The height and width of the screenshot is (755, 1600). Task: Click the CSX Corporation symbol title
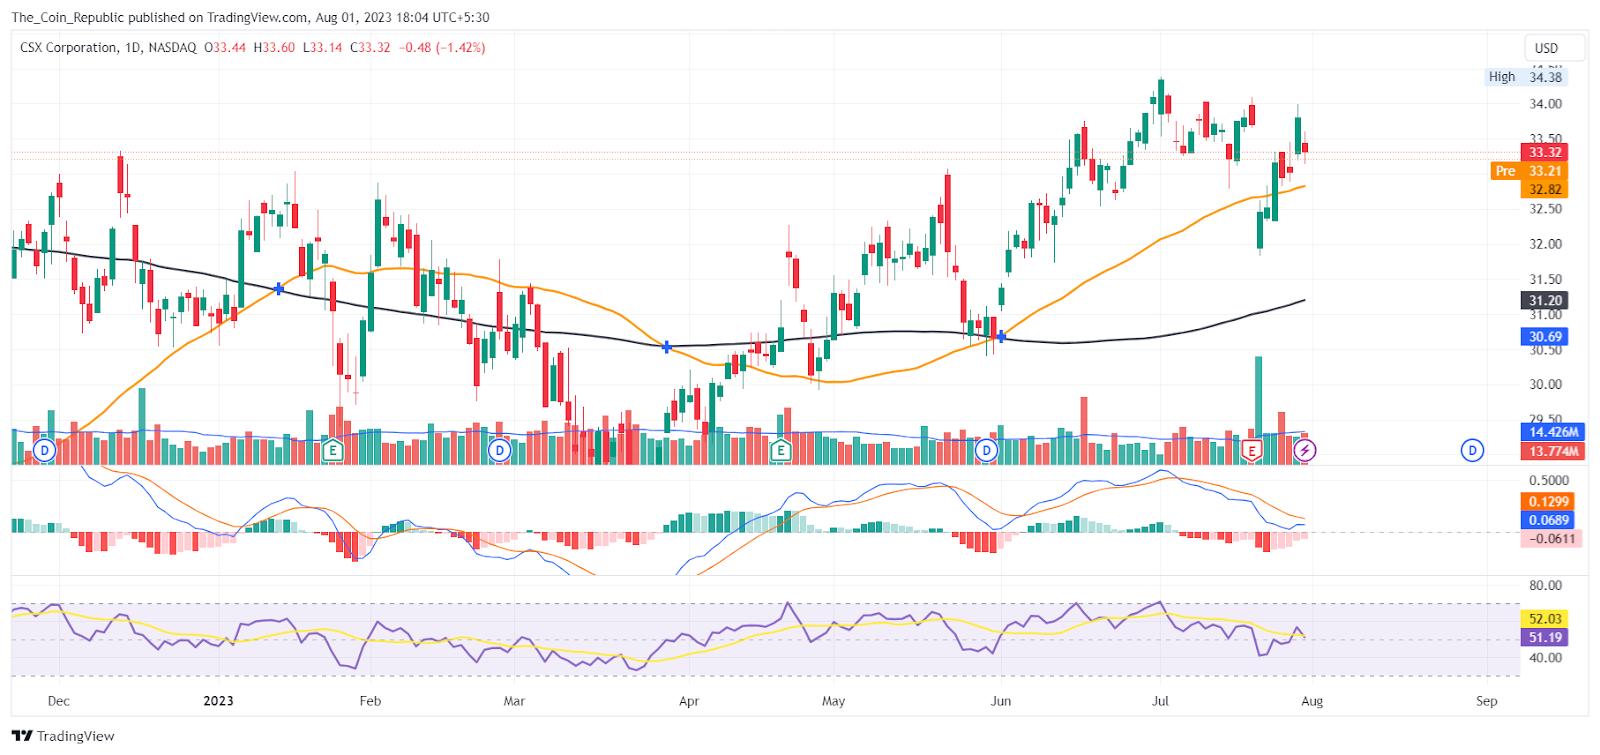tap(68, 48)
